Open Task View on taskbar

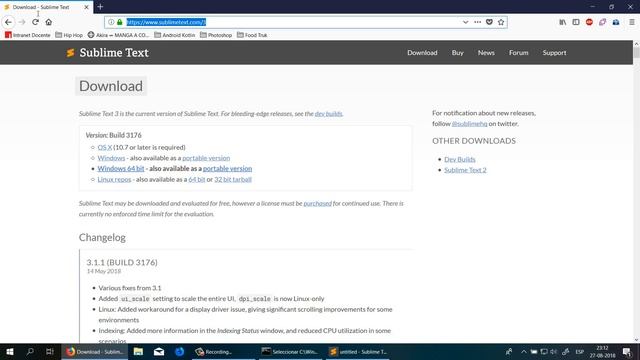49,351
